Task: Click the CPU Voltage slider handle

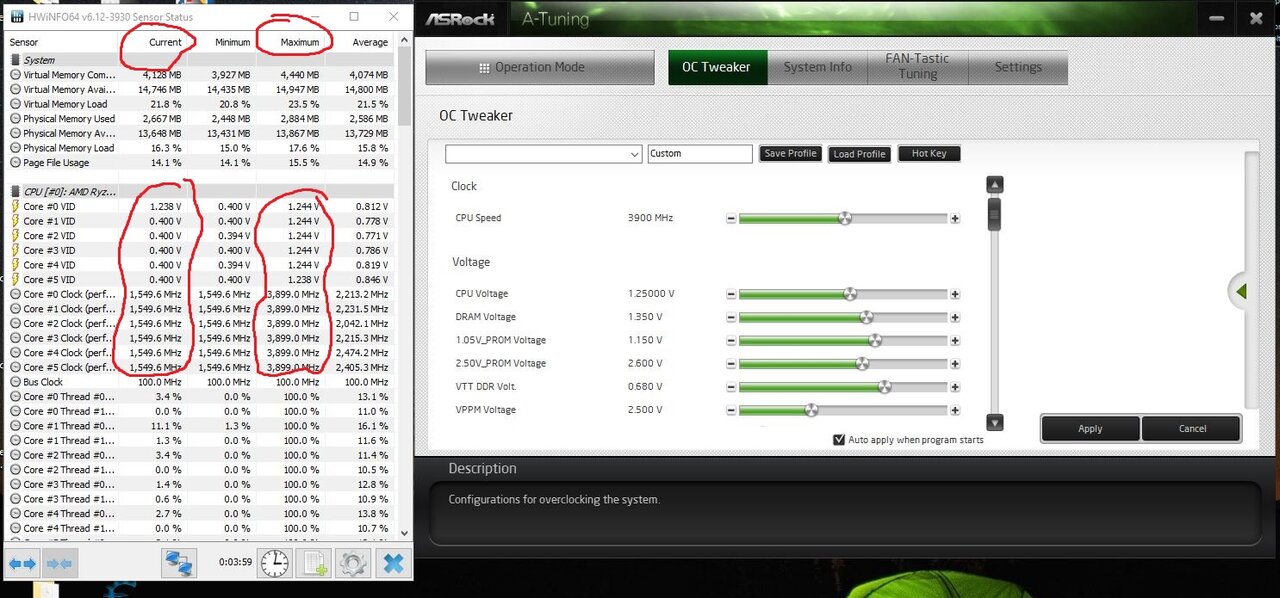Action: tap(850, 294)
